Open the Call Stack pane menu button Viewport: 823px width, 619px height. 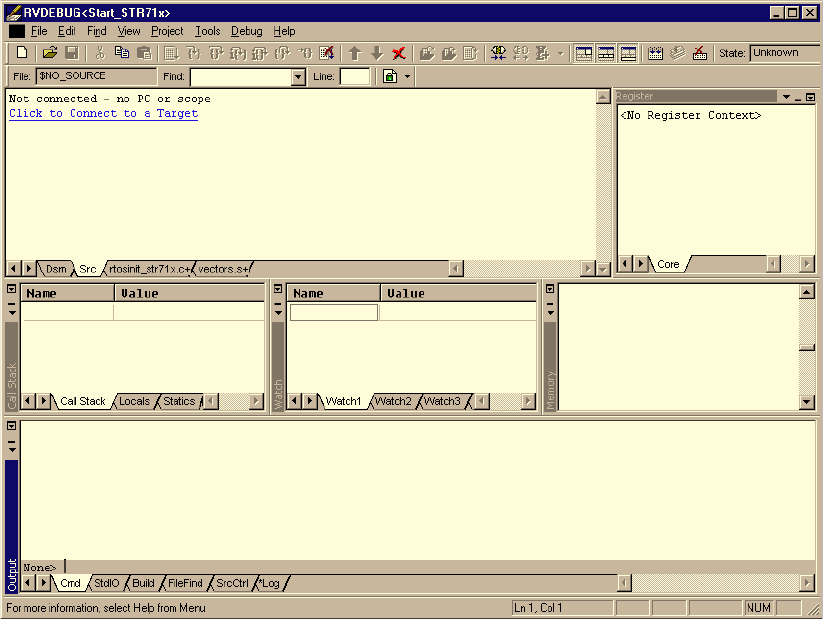(x=12, y=289)
